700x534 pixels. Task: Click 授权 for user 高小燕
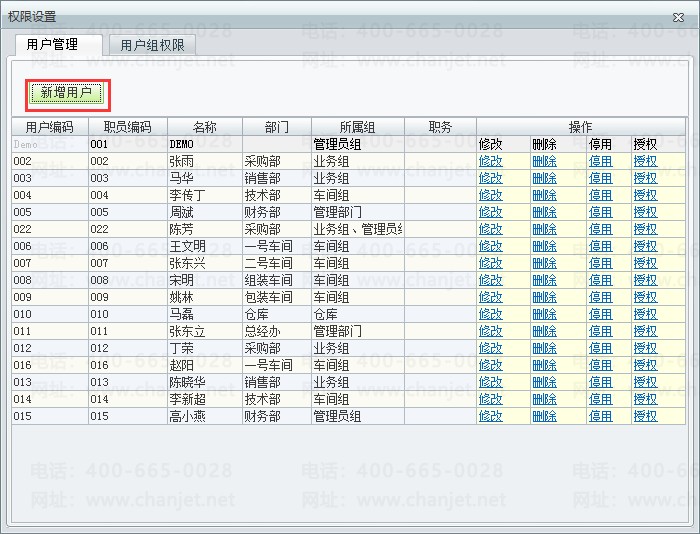[645, 416]
